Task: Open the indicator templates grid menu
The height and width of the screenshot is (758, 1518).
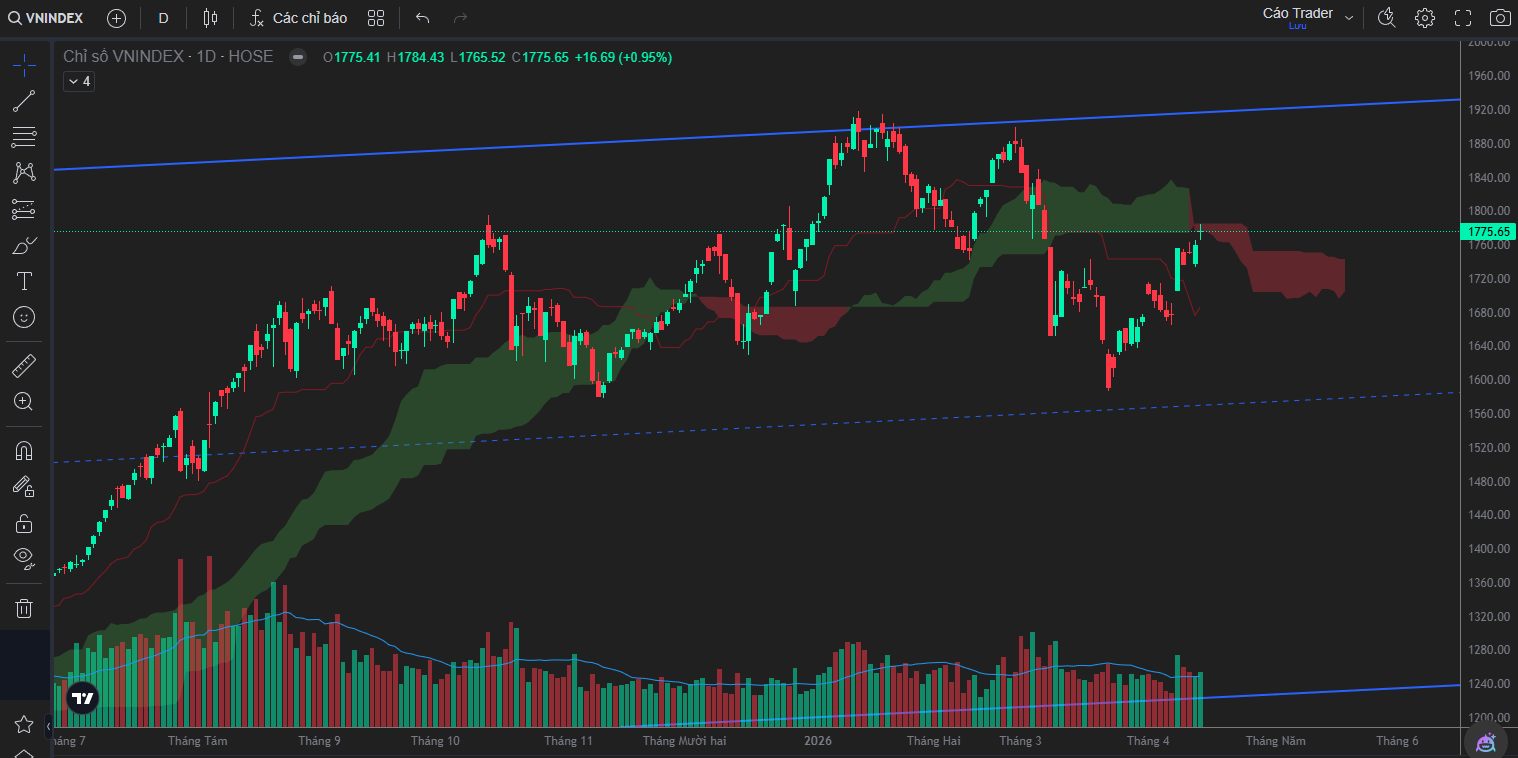Action: tap(376, 18)
